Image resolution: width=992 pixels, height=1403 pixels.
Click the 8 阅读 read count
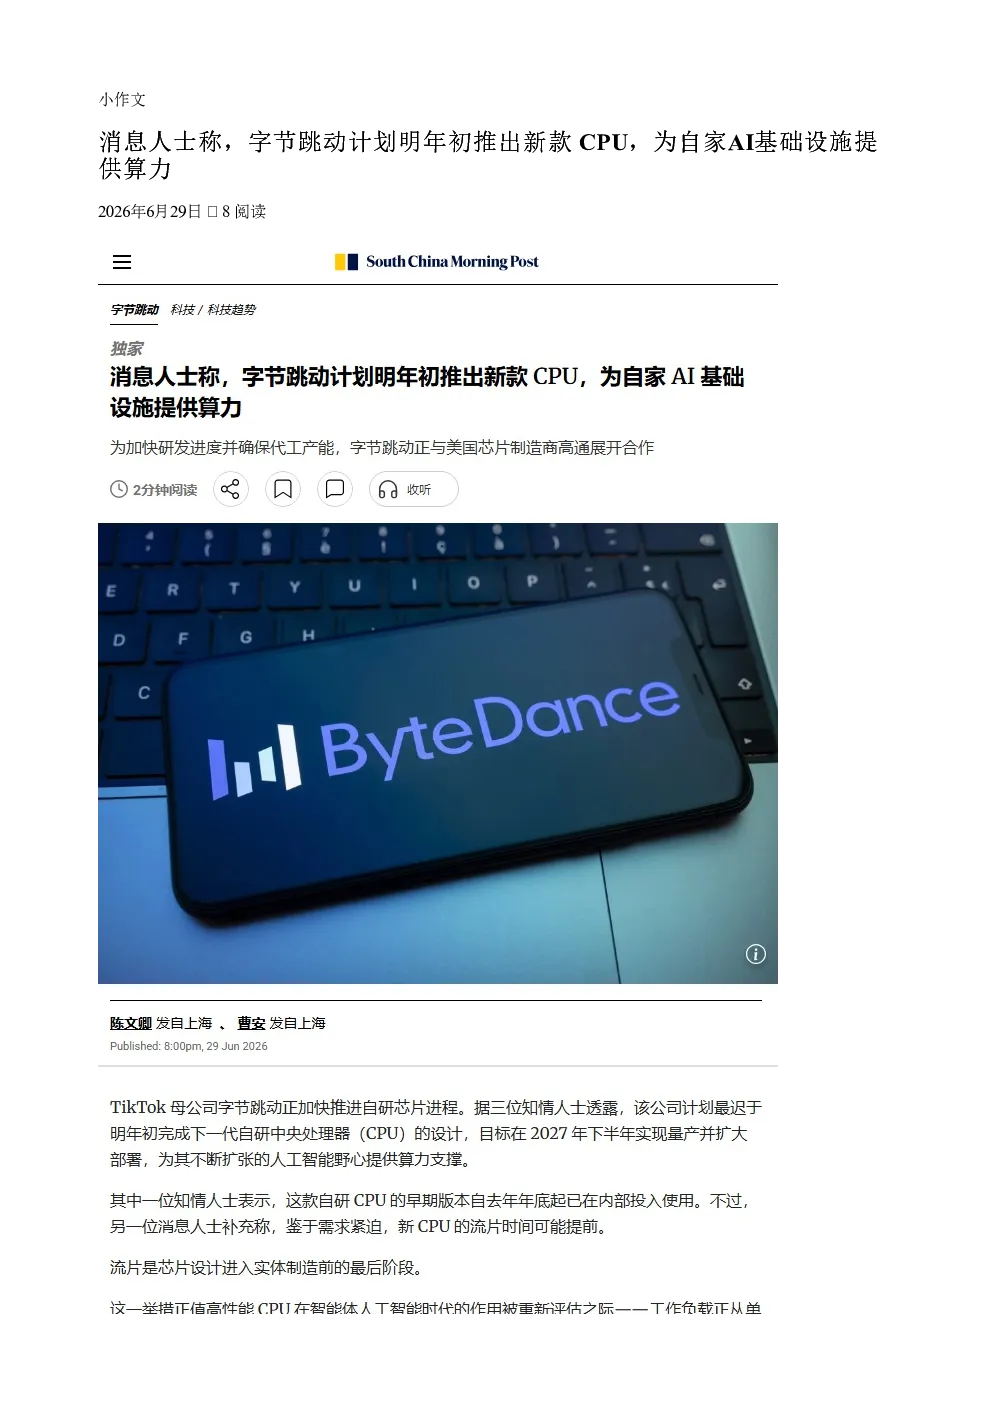[244, 211]
